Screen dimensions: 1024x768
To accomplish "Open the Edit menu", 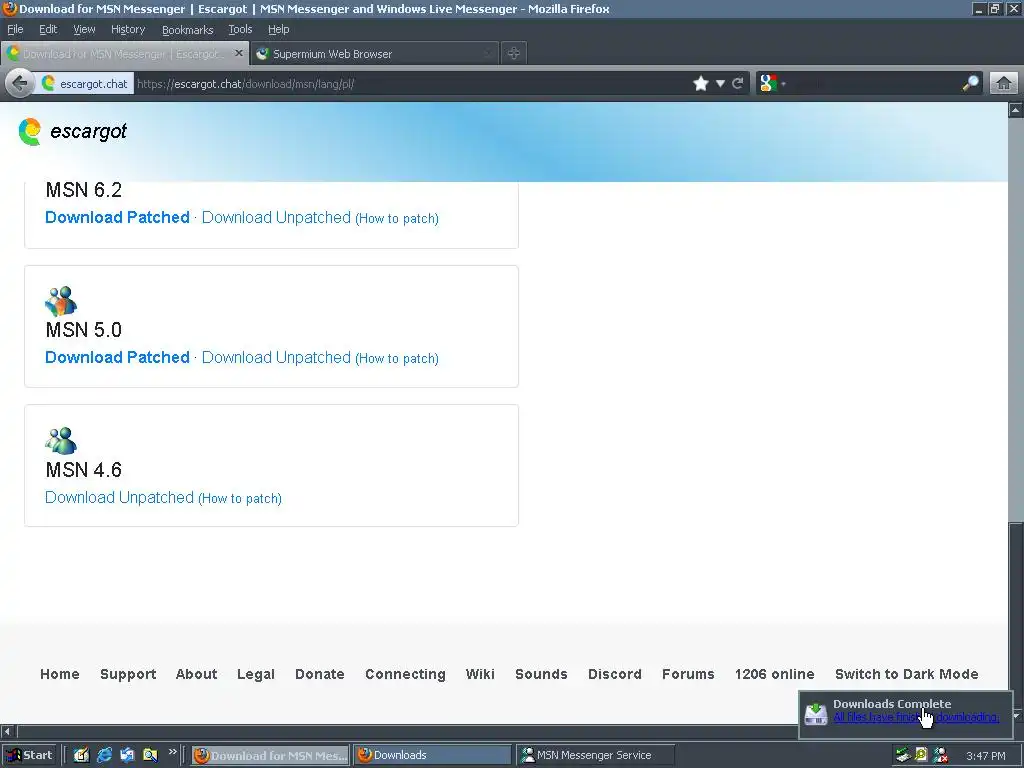I will [x=48, y=29].
